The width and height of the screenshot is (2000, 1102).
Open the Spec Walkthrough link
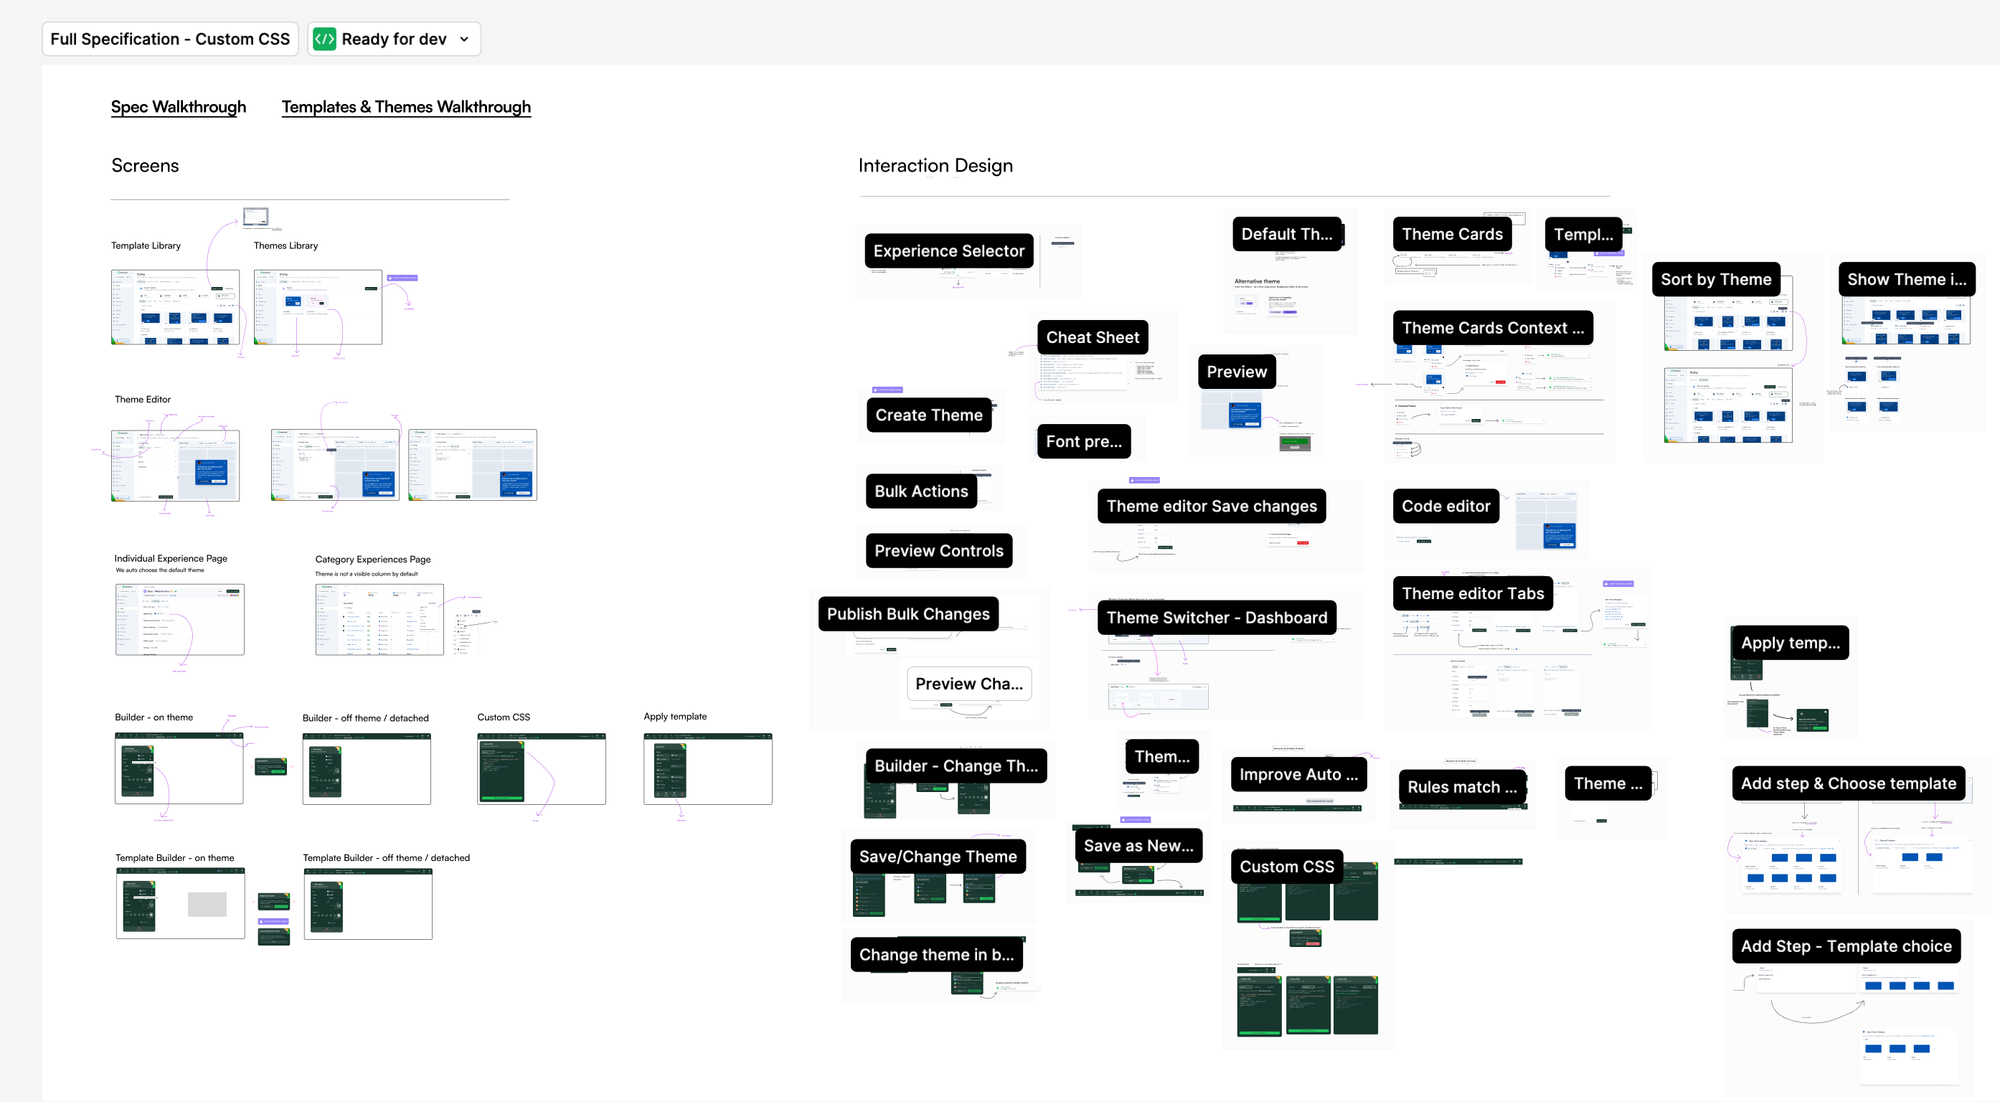click(x=178, y=107)
